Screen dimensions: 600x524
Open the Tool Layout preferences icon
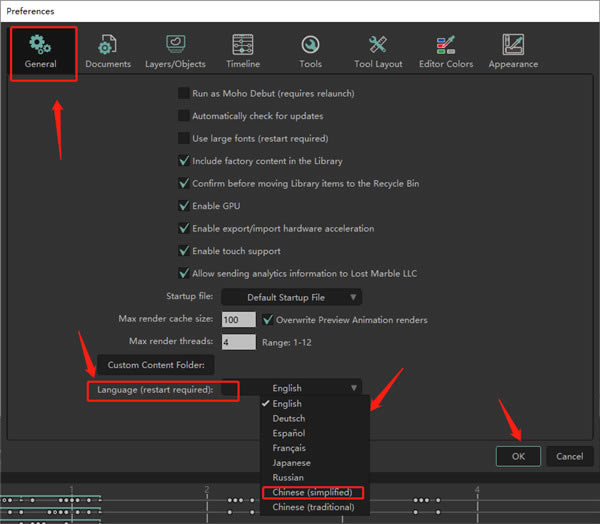(378, 46)
